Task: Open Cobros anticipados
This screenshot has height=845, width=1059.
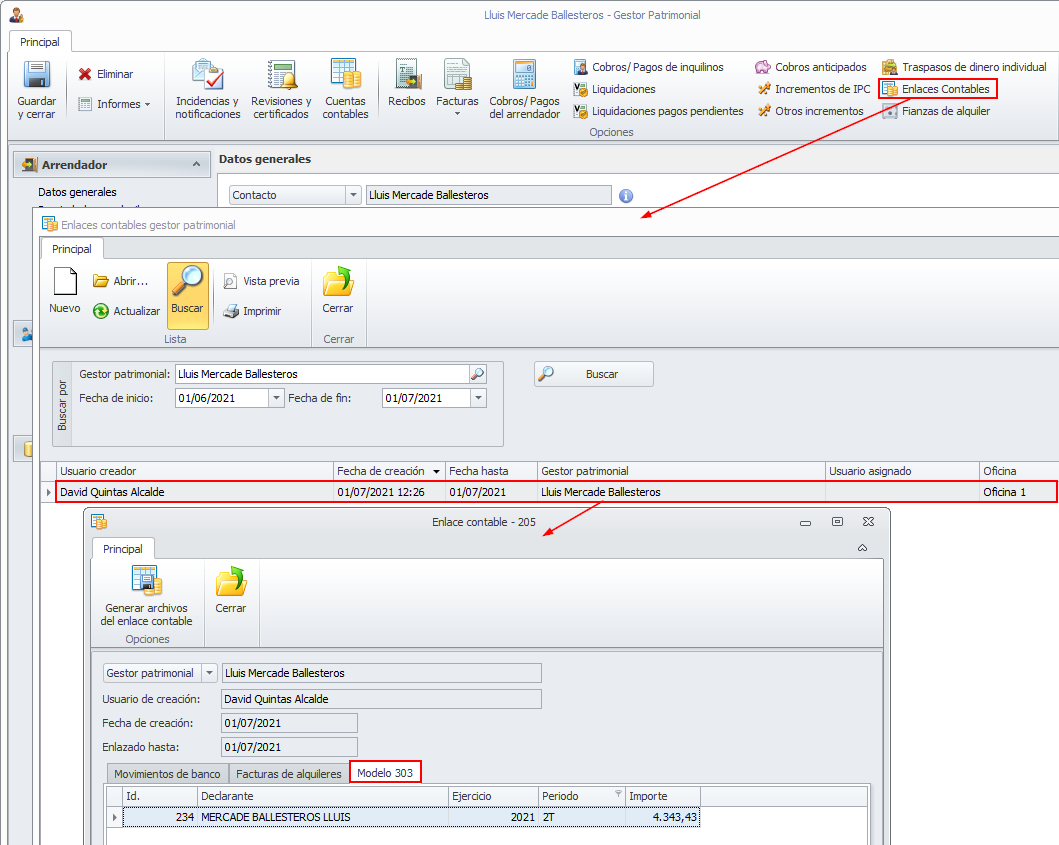Action: [x=810, y=67]
